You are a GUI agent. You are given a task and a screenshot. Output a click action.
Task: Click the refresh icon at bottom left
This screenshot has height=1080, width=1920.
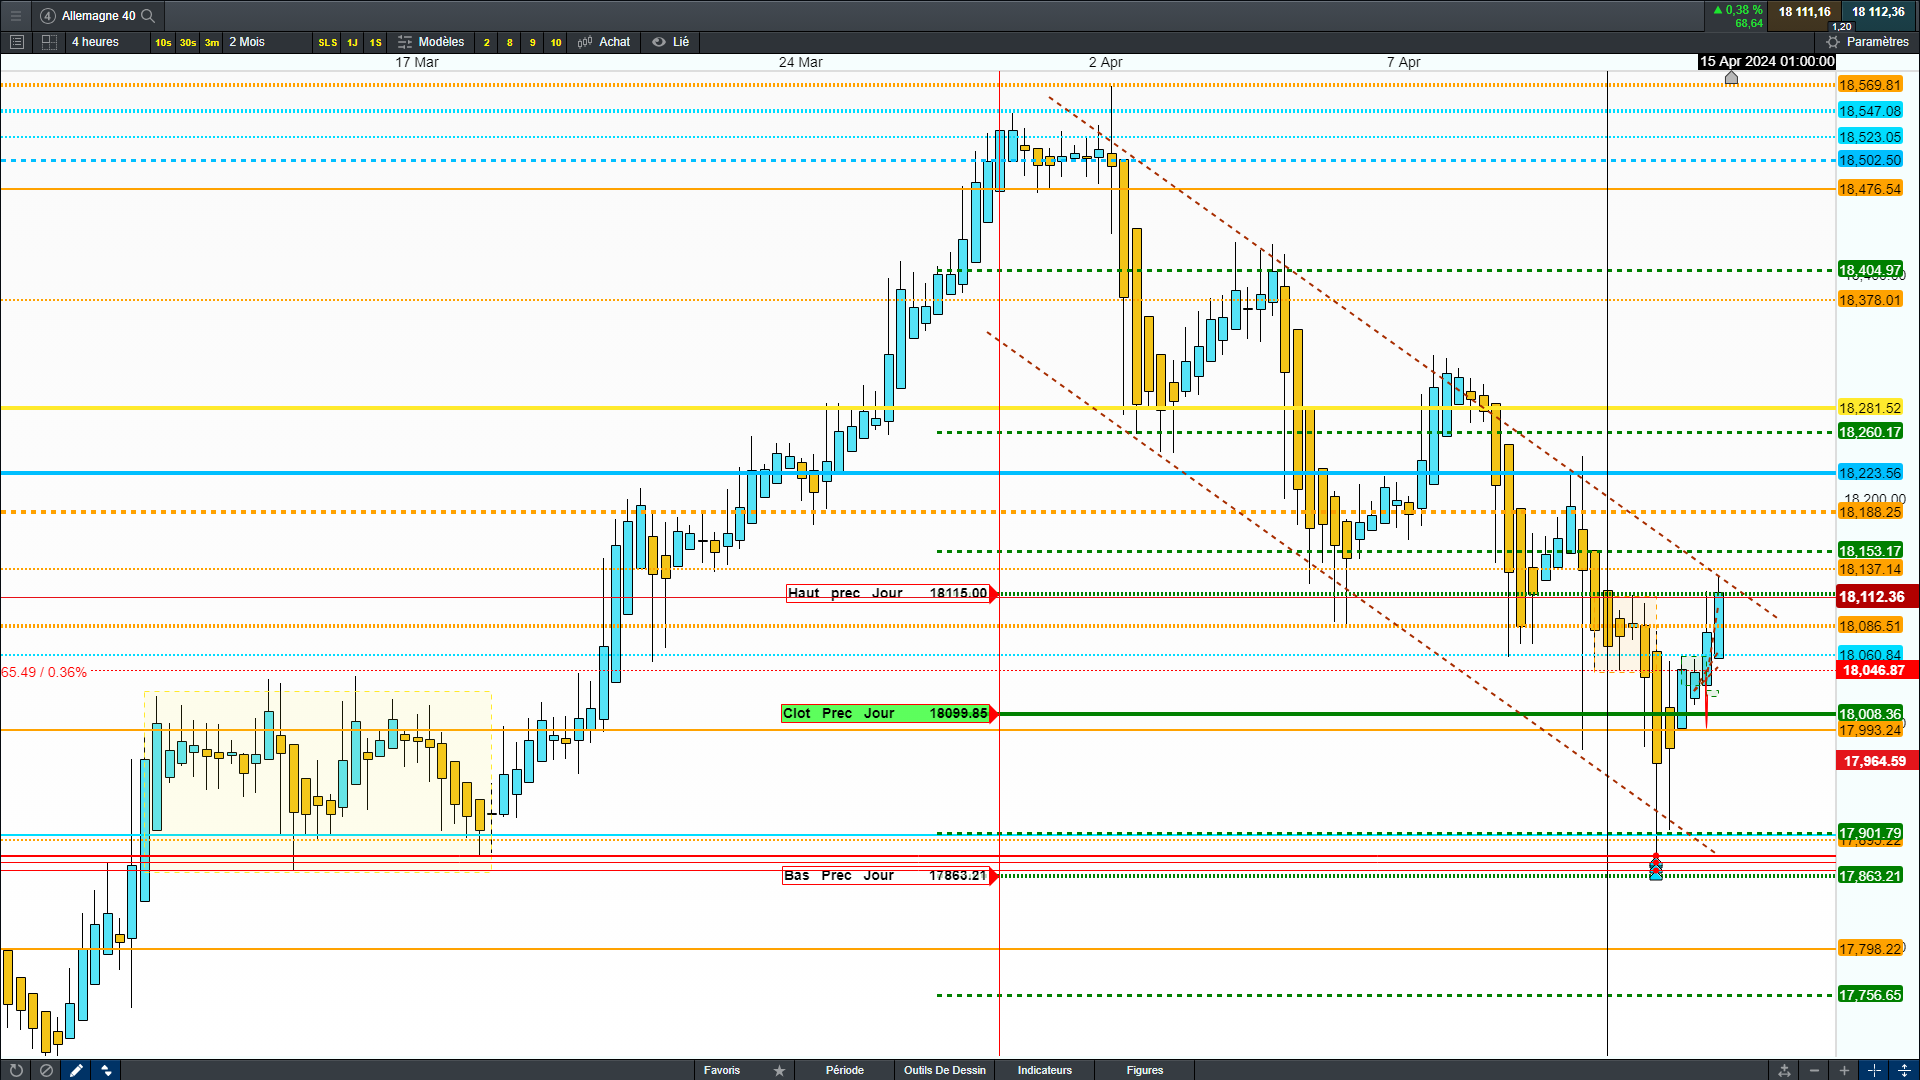pos(16,1070)
